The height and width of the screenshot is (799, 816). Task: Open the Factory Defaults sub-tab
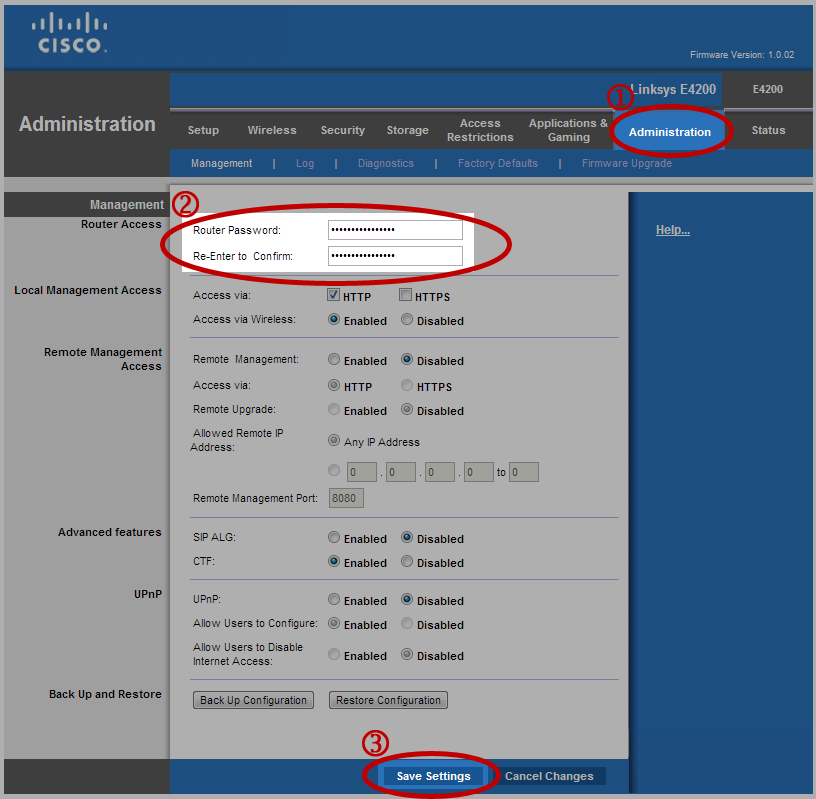click(x=498, y=163)
